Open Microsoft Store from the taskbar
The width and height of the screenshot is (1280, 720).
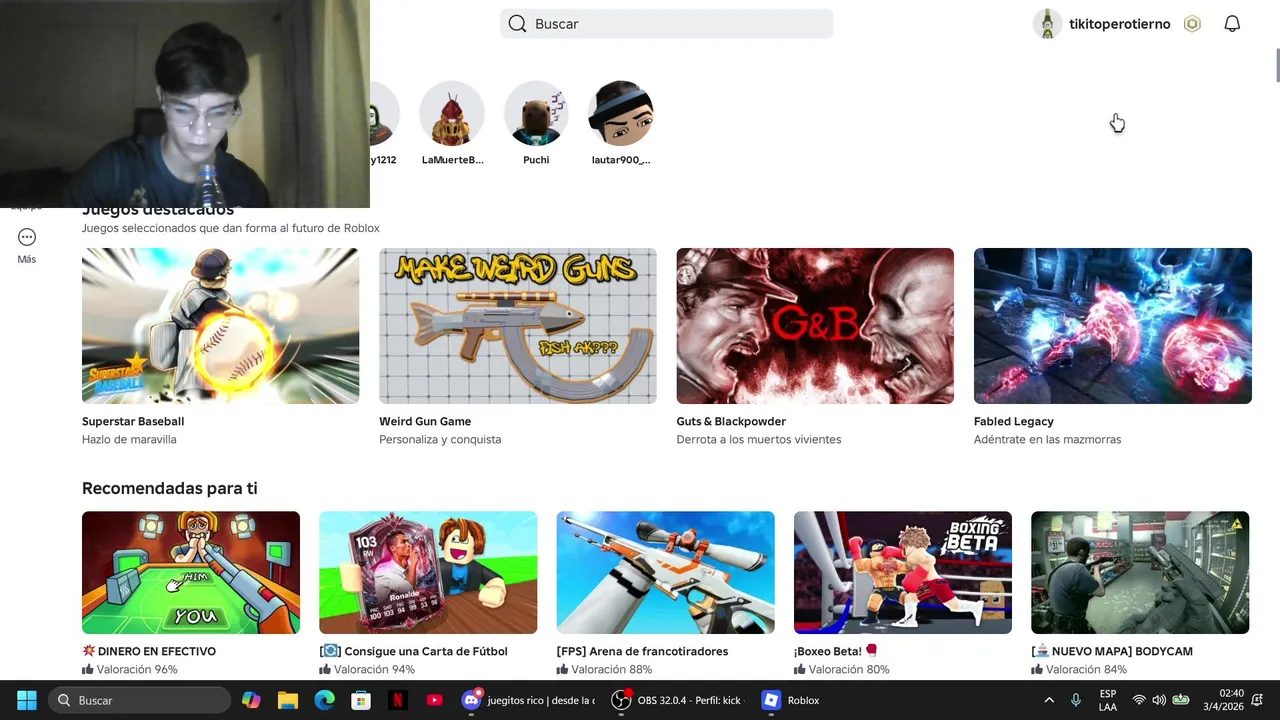point(361,700)
